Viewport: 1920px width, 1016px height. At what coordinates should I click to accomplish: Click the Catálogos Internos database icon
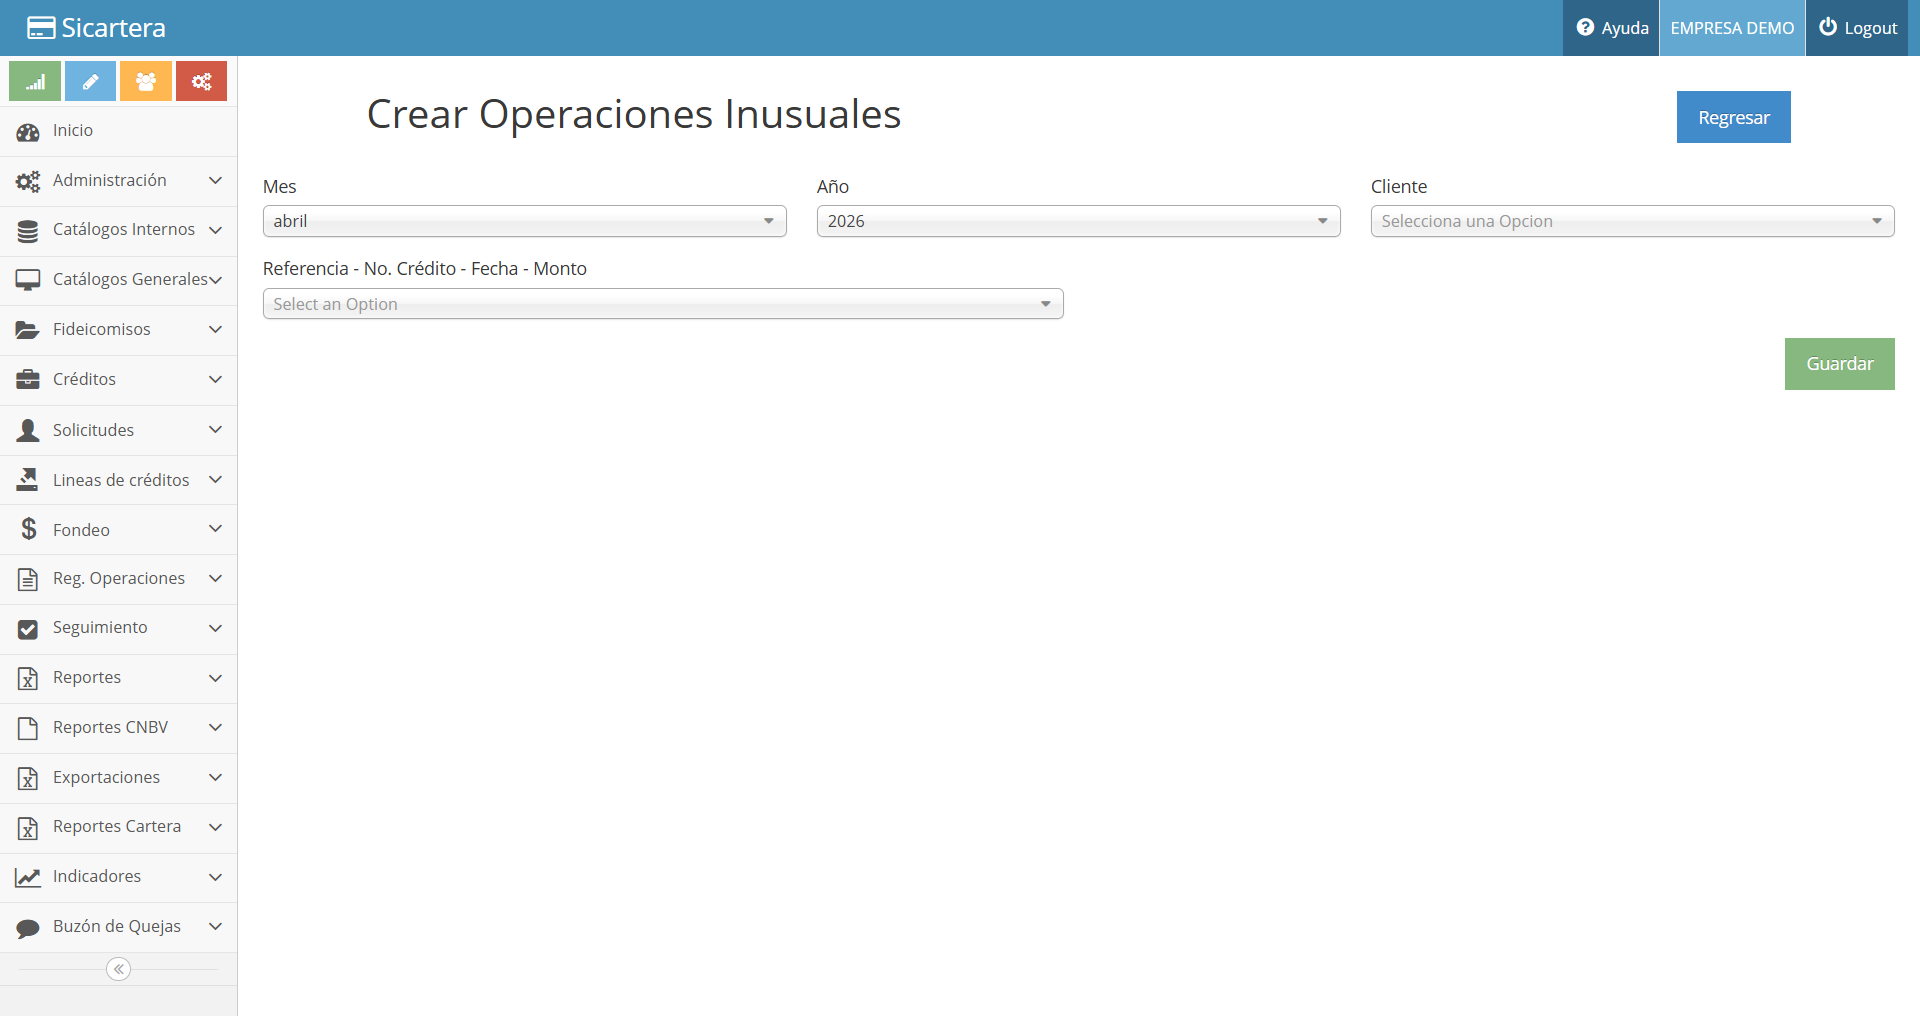[x=28, y=231]
